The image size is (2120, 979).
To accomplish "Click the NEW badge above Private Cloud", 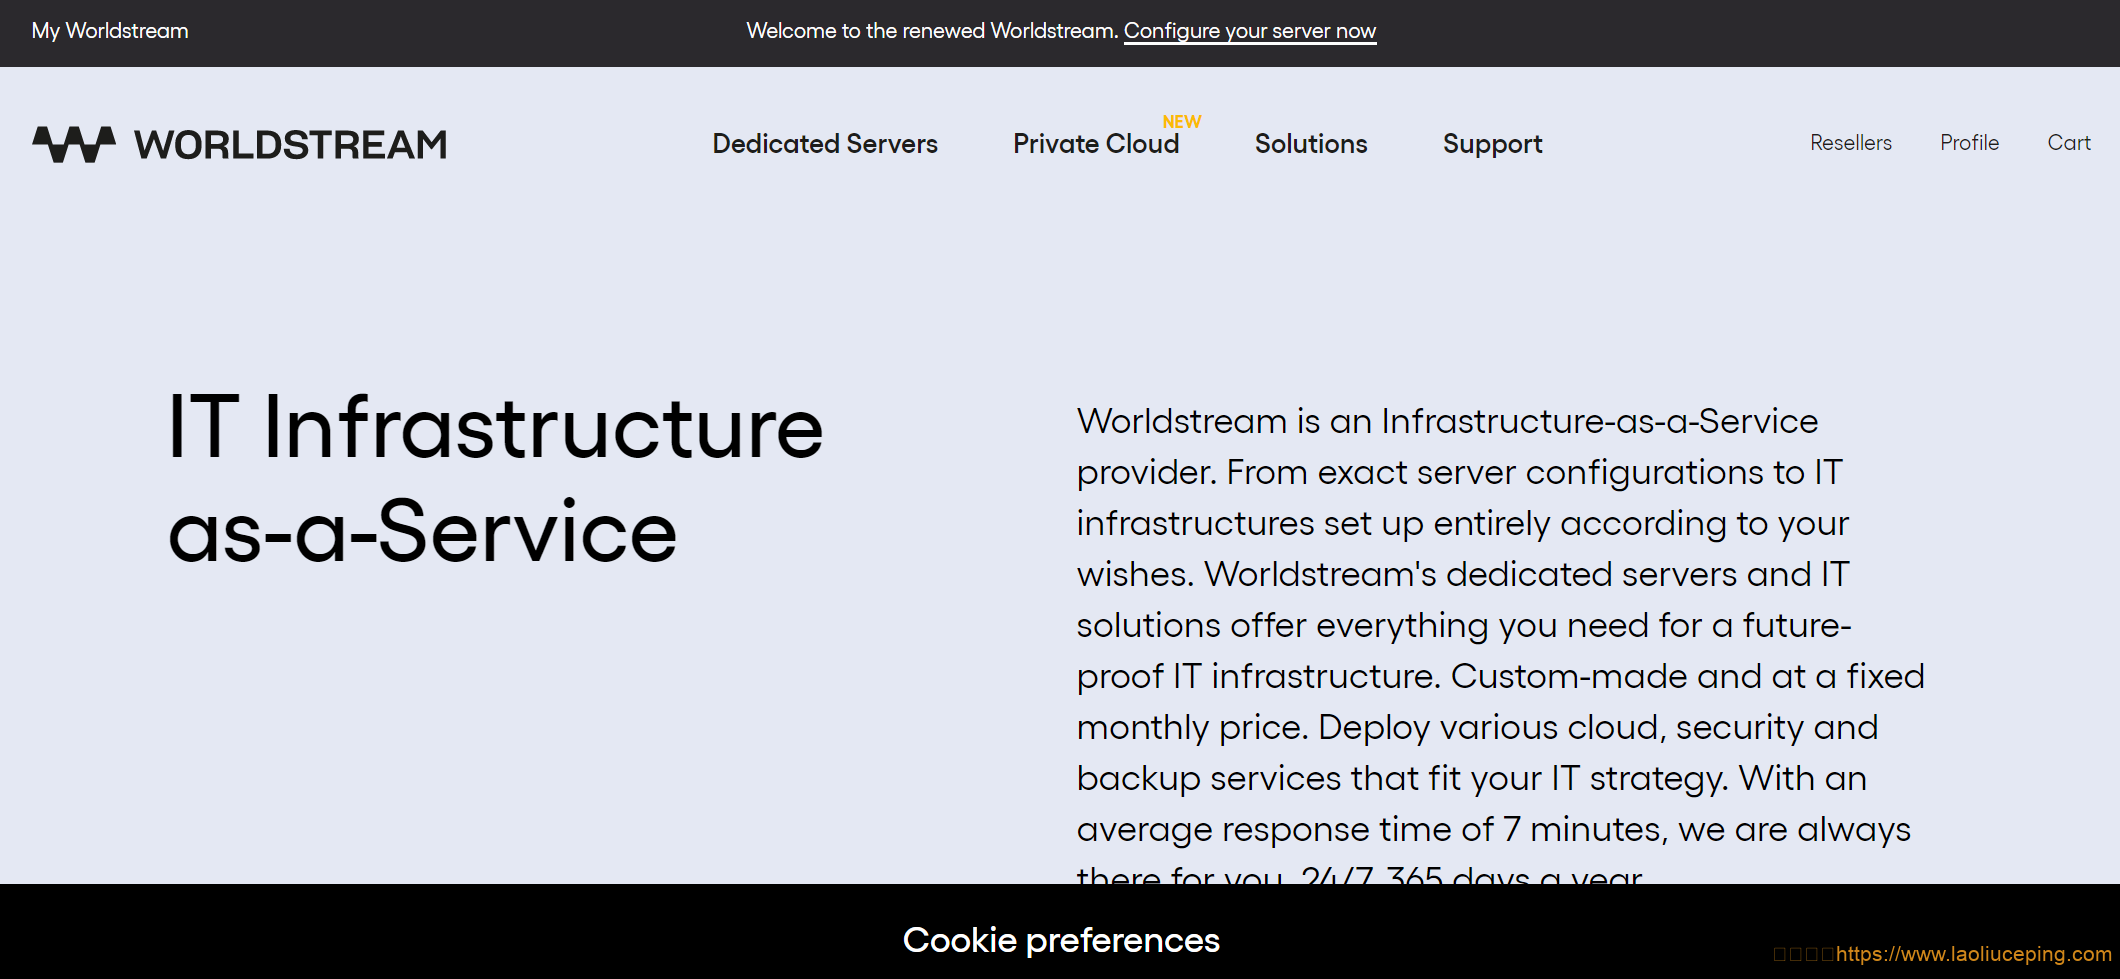I will 1181,122.
